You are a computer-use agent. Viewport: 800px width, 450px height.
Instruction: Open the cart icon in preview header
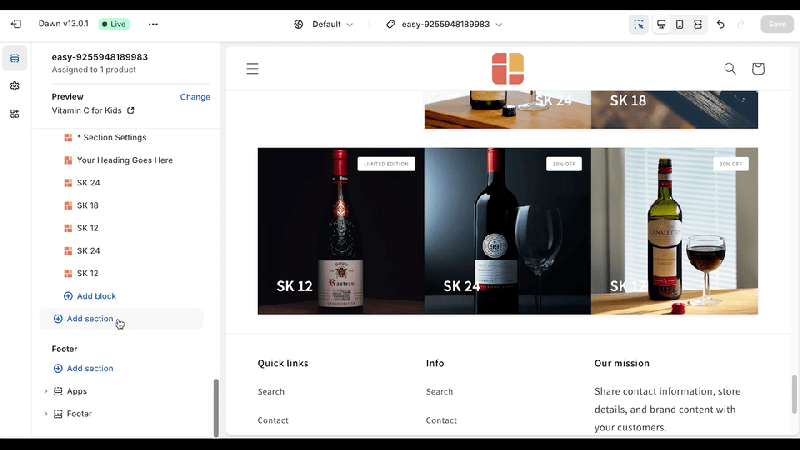click(x=758, y=68)
